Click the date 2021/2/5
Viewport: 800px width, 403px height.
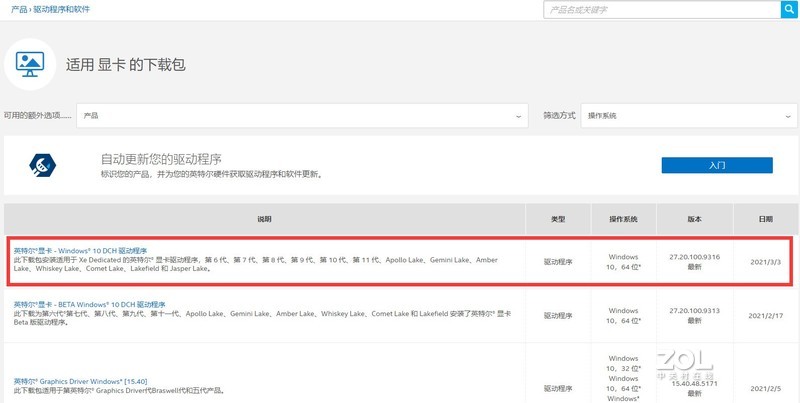765,389
